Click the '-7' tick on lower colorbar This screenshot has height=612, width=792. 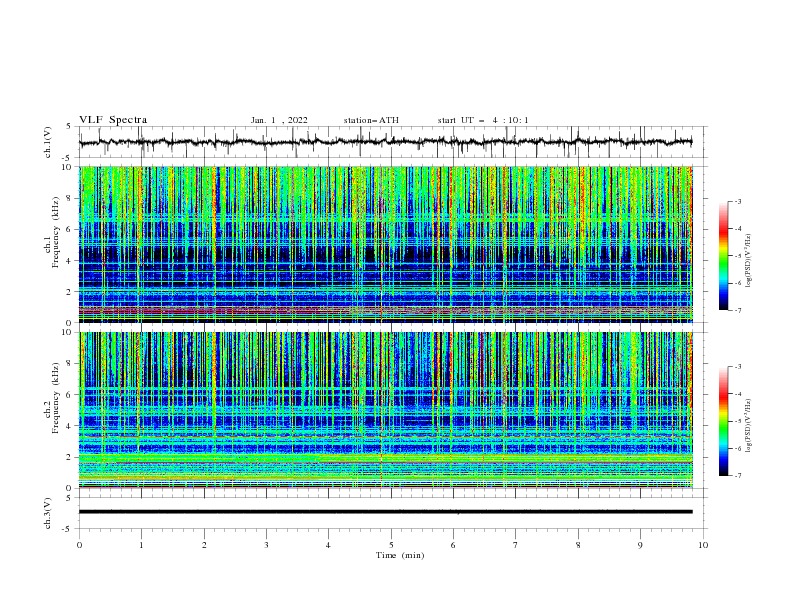738,476
